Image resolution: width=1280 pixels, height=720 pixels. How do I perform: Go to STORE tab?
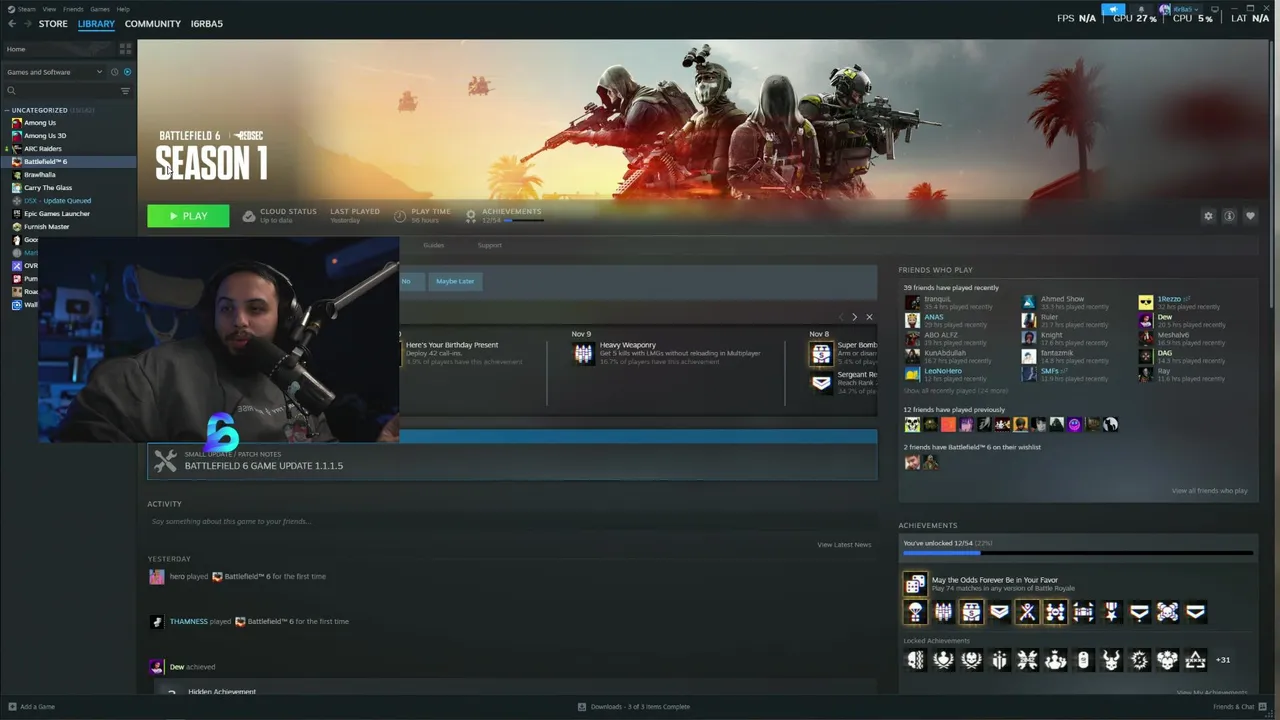pos(53,24)
